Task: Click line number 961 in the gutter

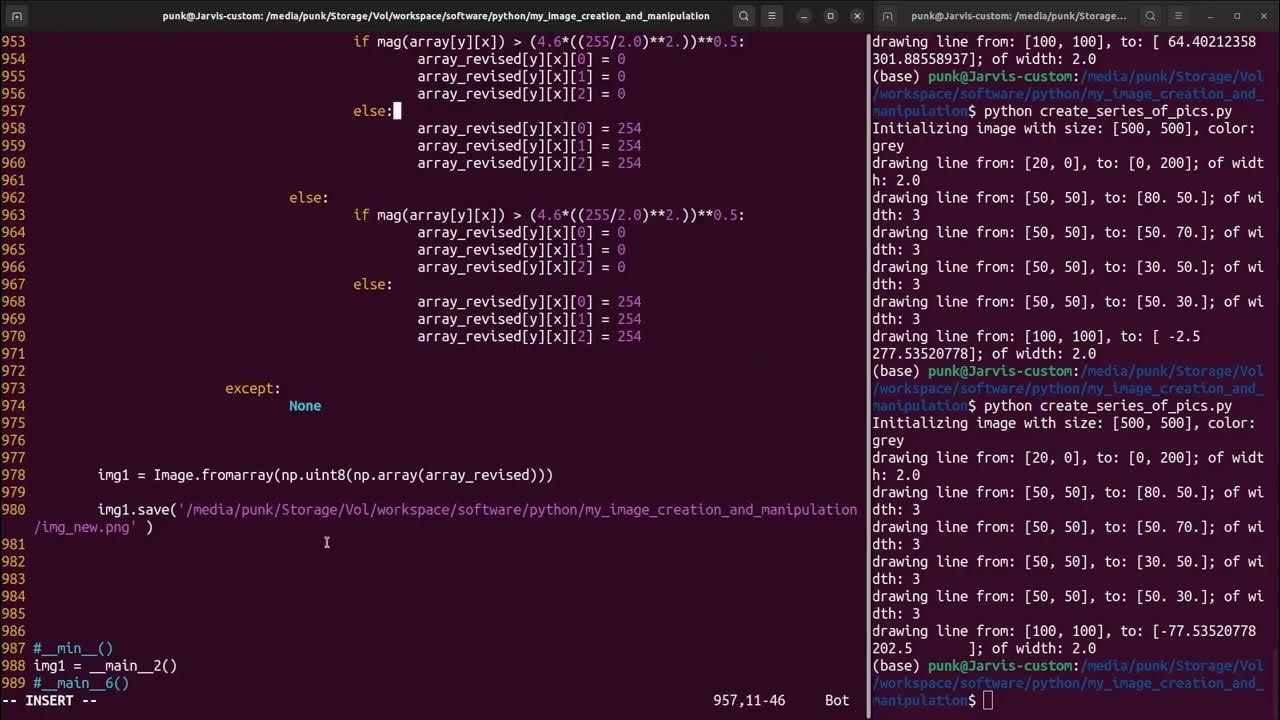Action: [13, 180]
